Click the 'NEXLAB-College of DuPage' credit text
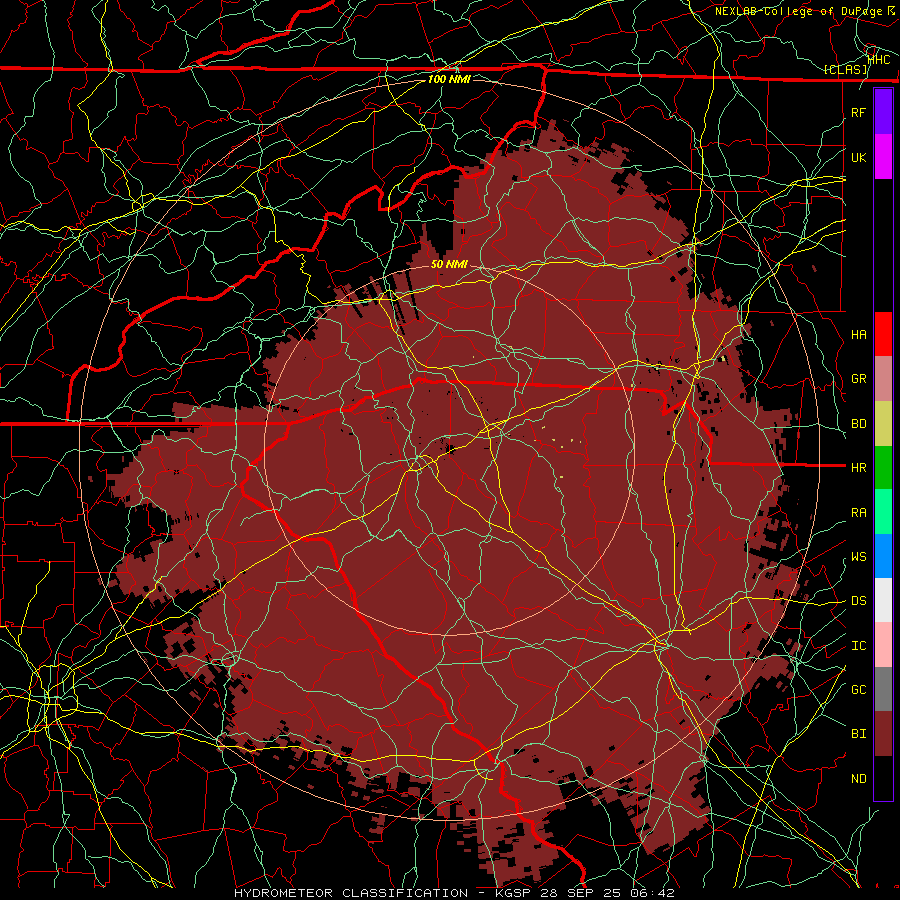The width and height of the screenshot is (900, 900). coord(798,11)
